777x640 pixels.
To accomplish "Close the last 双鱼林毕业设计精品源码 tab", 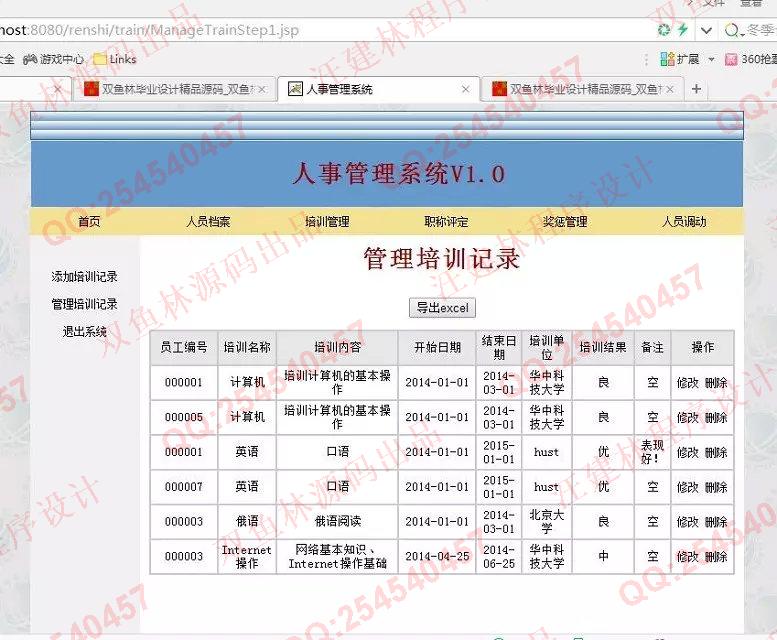I will 670,89.
